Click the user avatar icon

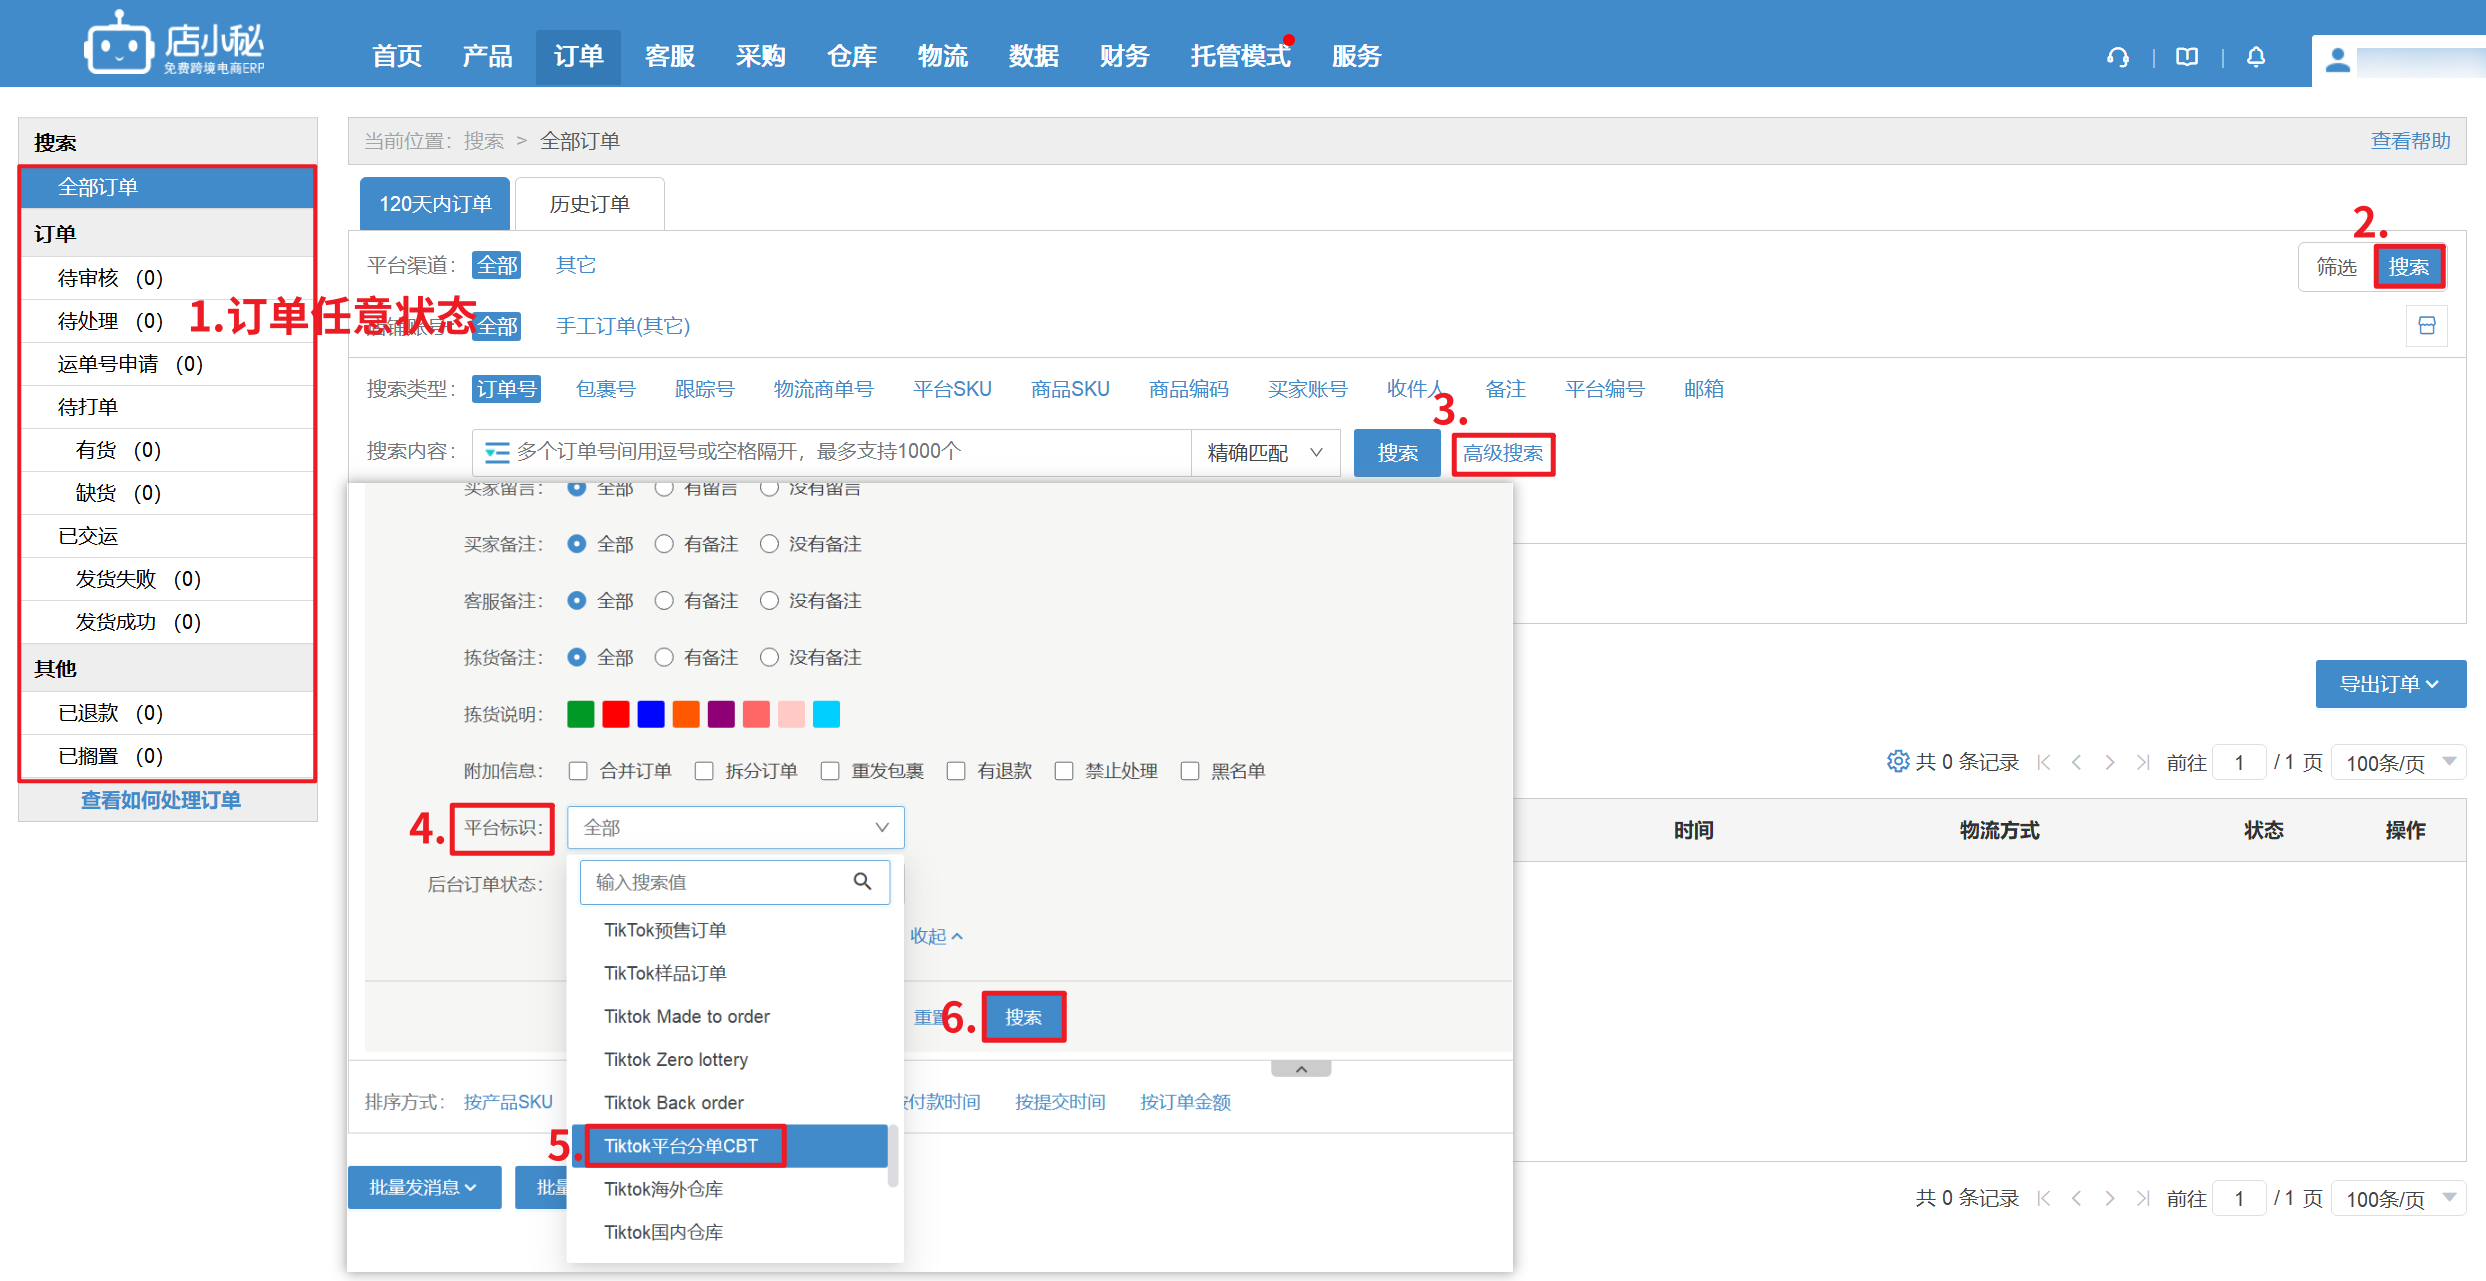click(2337, 61)
